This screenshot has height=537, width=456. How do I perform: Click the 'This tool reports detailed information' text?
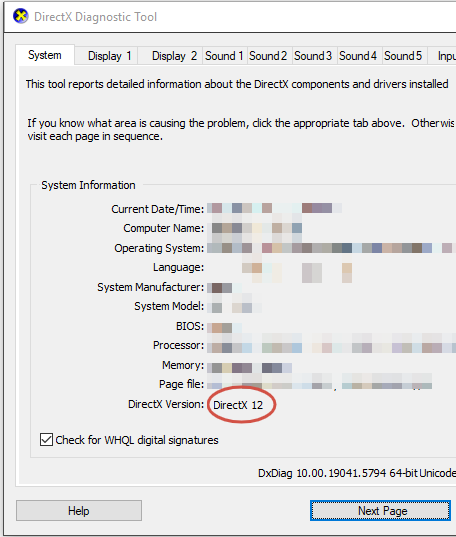[237, 84]
